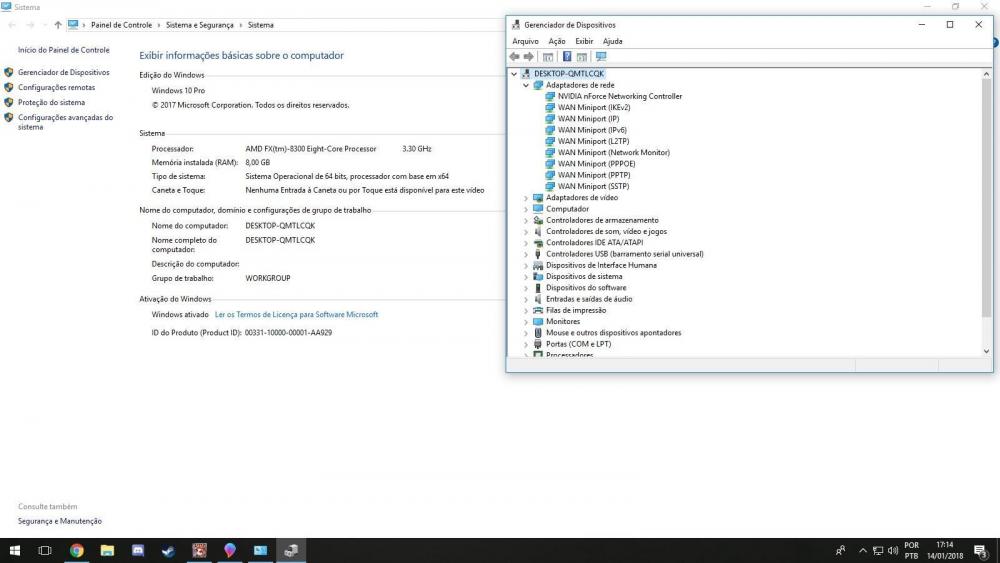Viewport: 1000px width, 563px height.
Task: Expand the Adaptadores de vídeo category
Action: [x=526, y=198]
